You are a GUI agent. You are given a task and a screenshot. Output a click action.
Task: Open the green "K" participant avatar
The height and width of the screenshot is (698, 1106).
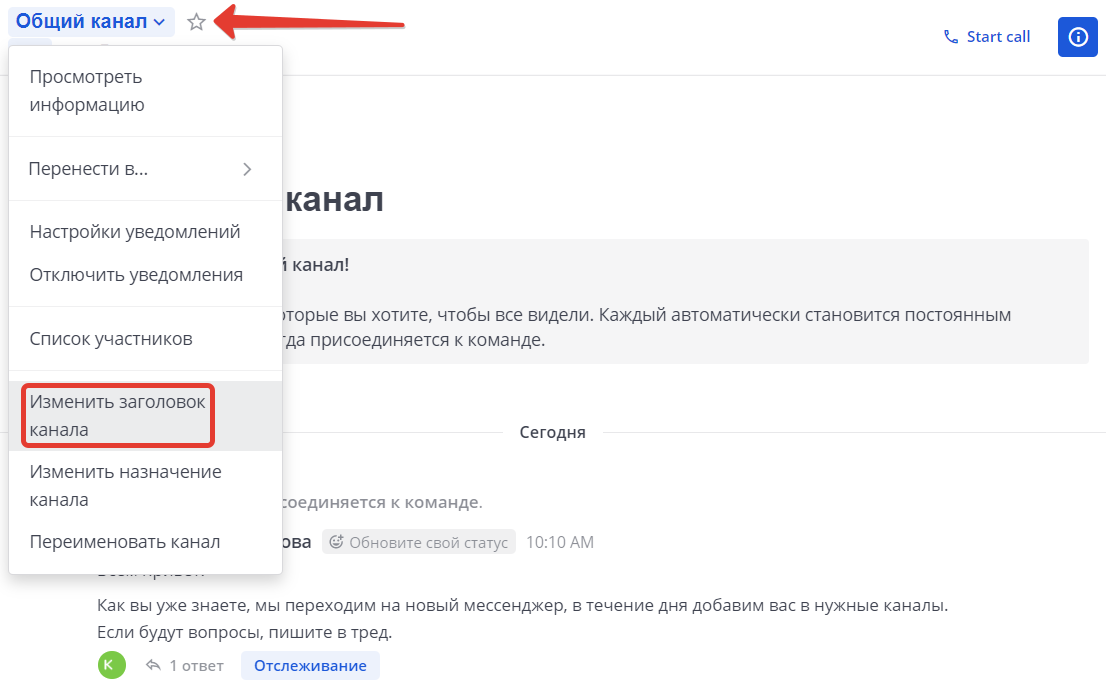tap(111, 664)
